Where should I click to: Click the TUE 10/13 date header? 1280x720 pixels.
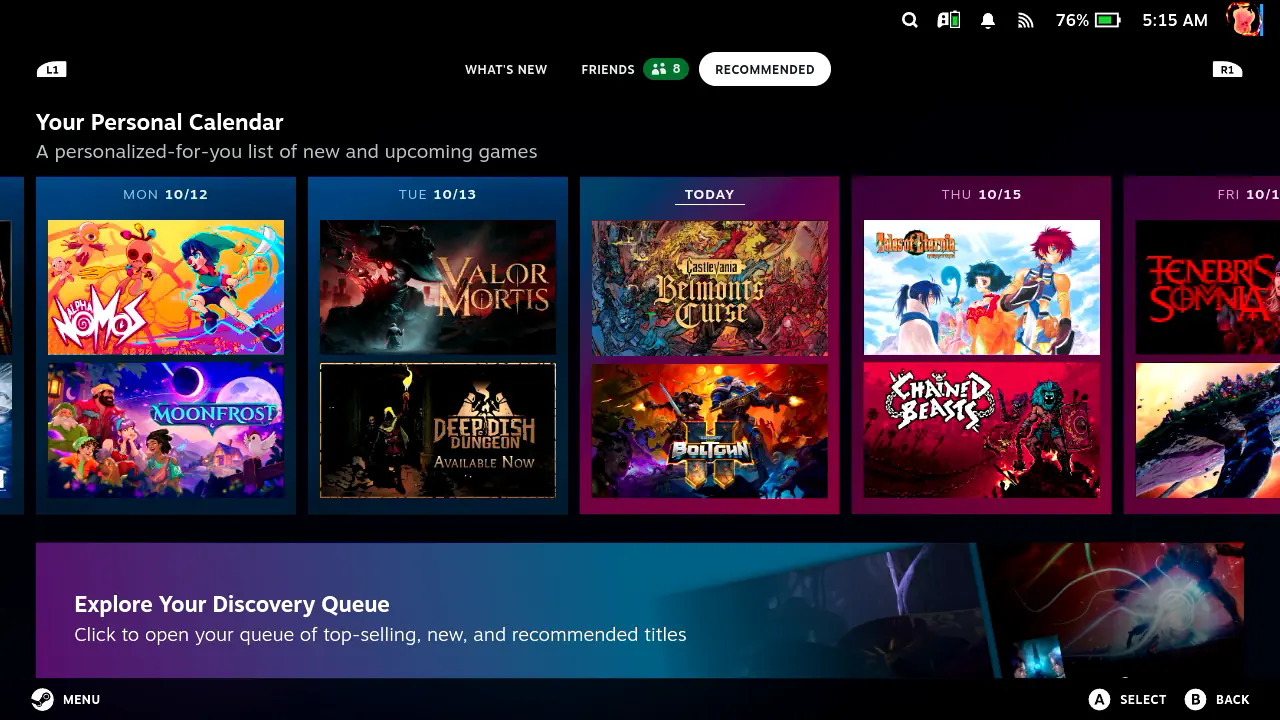(x=438, y=194)
